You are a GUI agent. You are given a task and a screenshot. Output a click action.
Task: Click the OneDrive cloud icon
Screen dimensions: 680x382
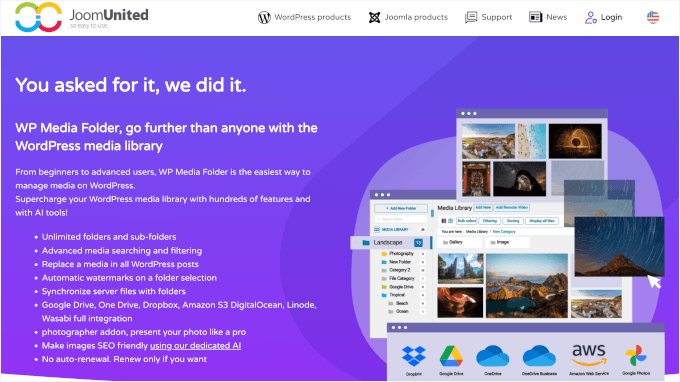492,356
